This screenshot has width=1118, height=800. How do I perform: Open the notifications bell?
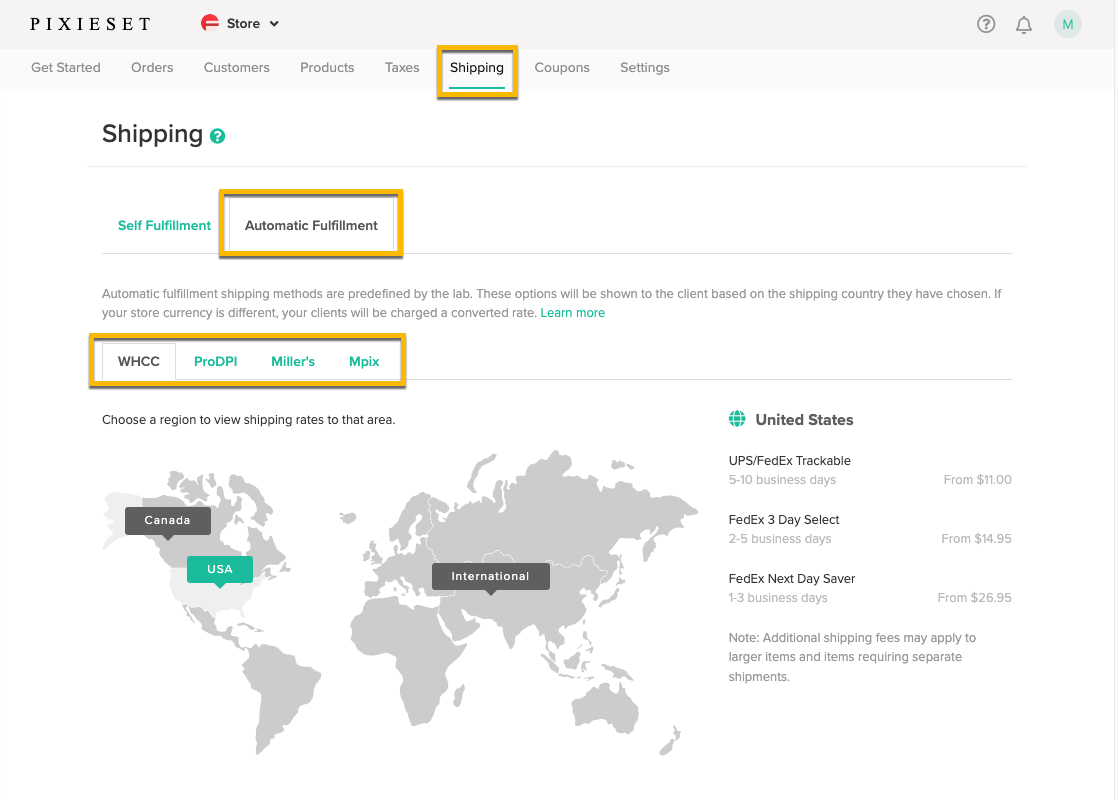tap(1023, 25)
